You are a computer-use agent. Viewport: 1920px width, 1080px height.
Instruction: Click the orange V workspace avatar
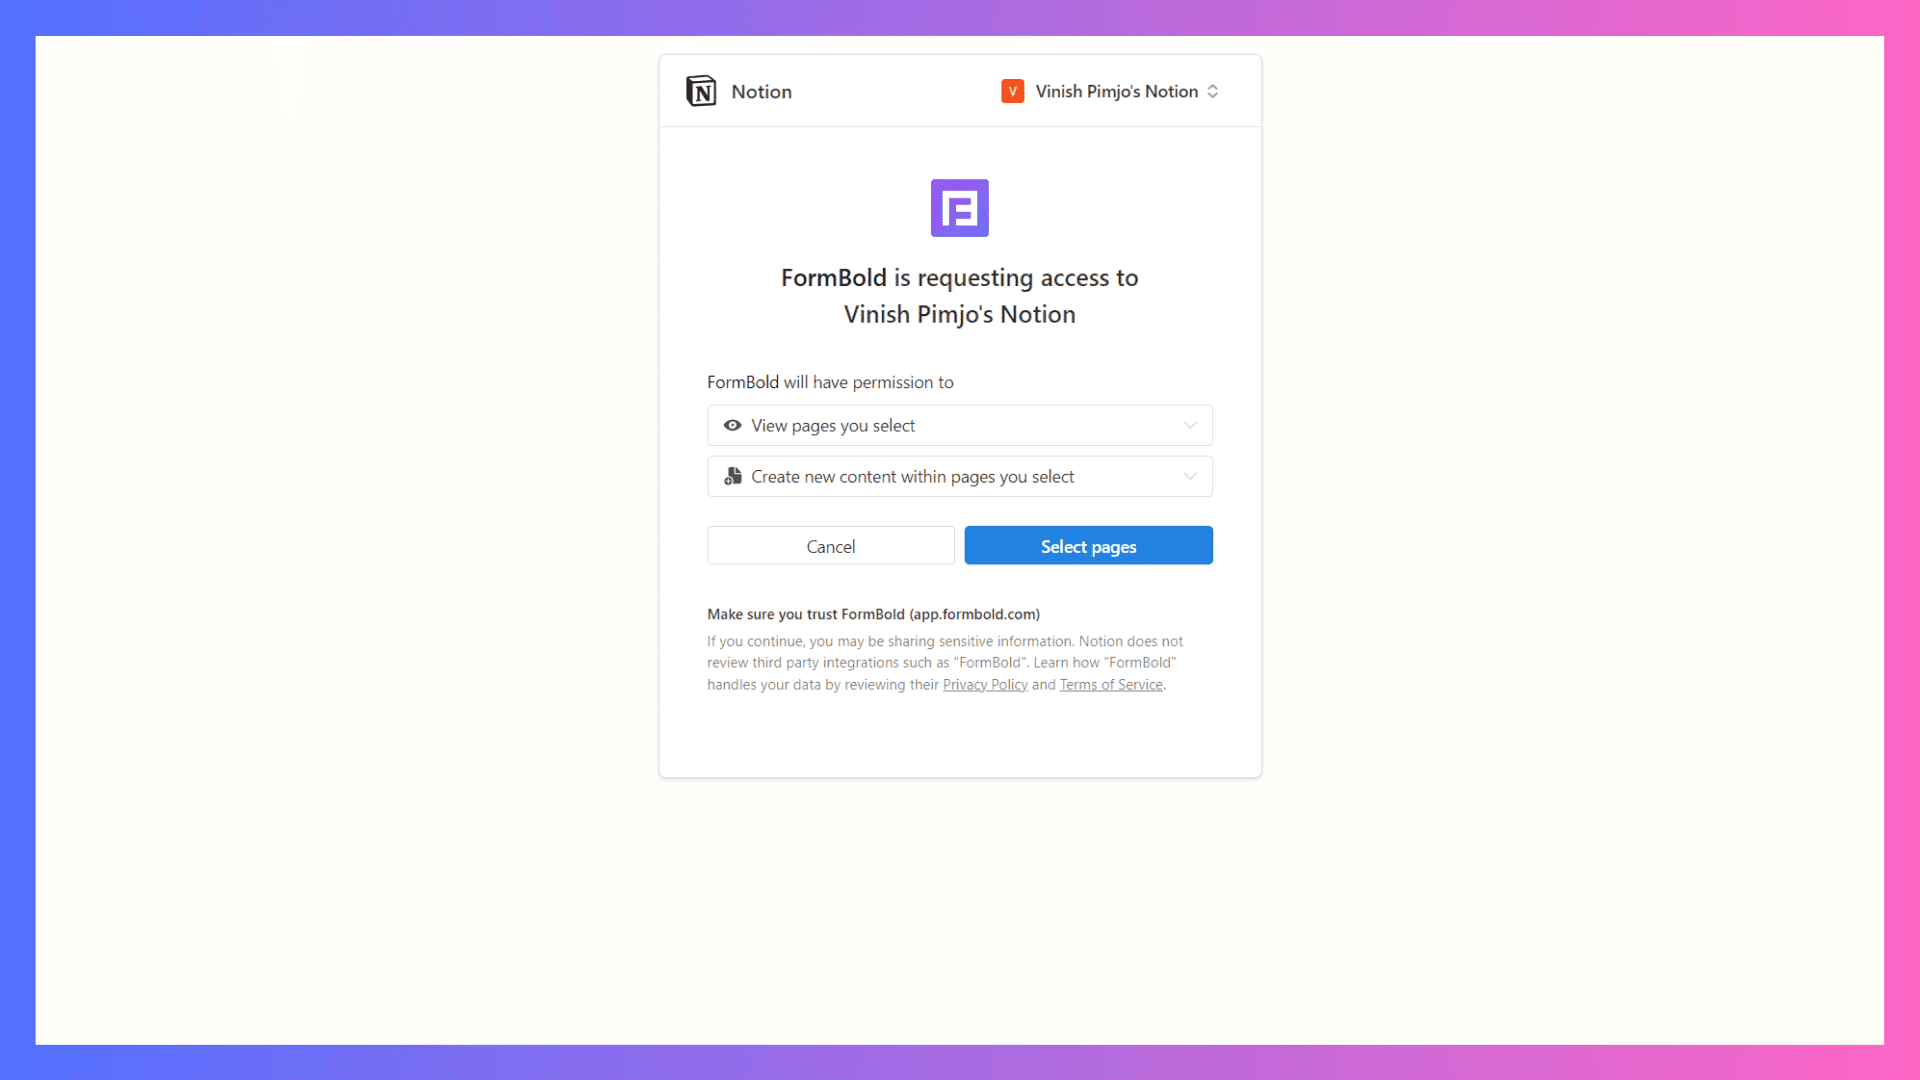tap(1012, 91)
